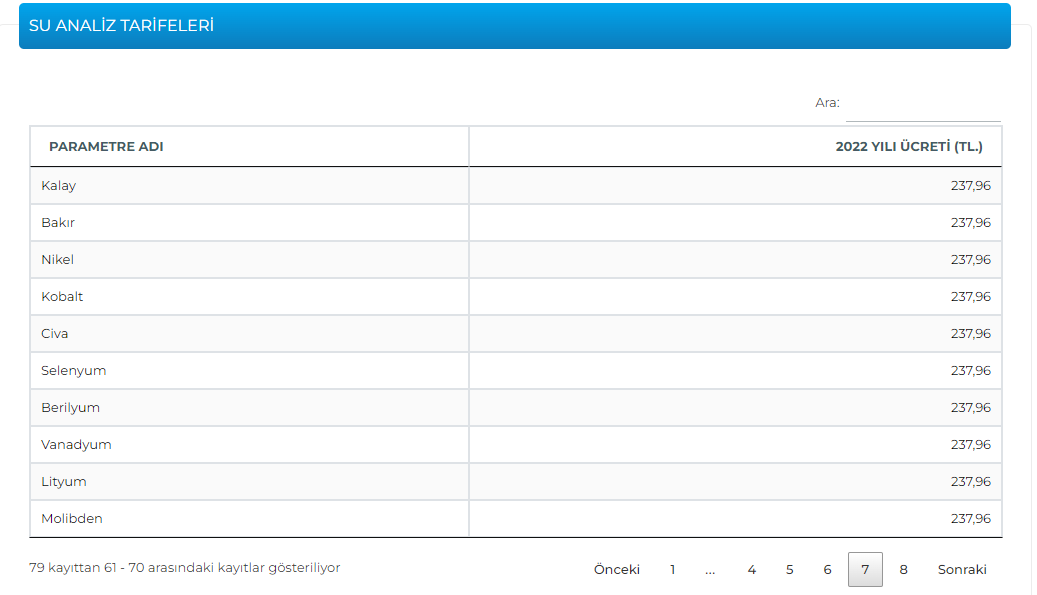This screenshot has width=1037, height=595.
Task: Select the Vanadyum parameter cell
Action: point(249,445)
